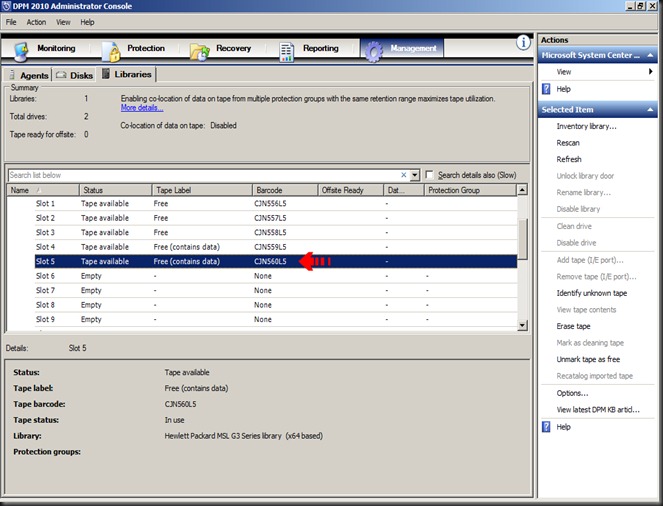Image resolution: width=663 pixels, height=506 pixels.
Task: Switch to the Disks tab
Action: click(x=74, y=75)
